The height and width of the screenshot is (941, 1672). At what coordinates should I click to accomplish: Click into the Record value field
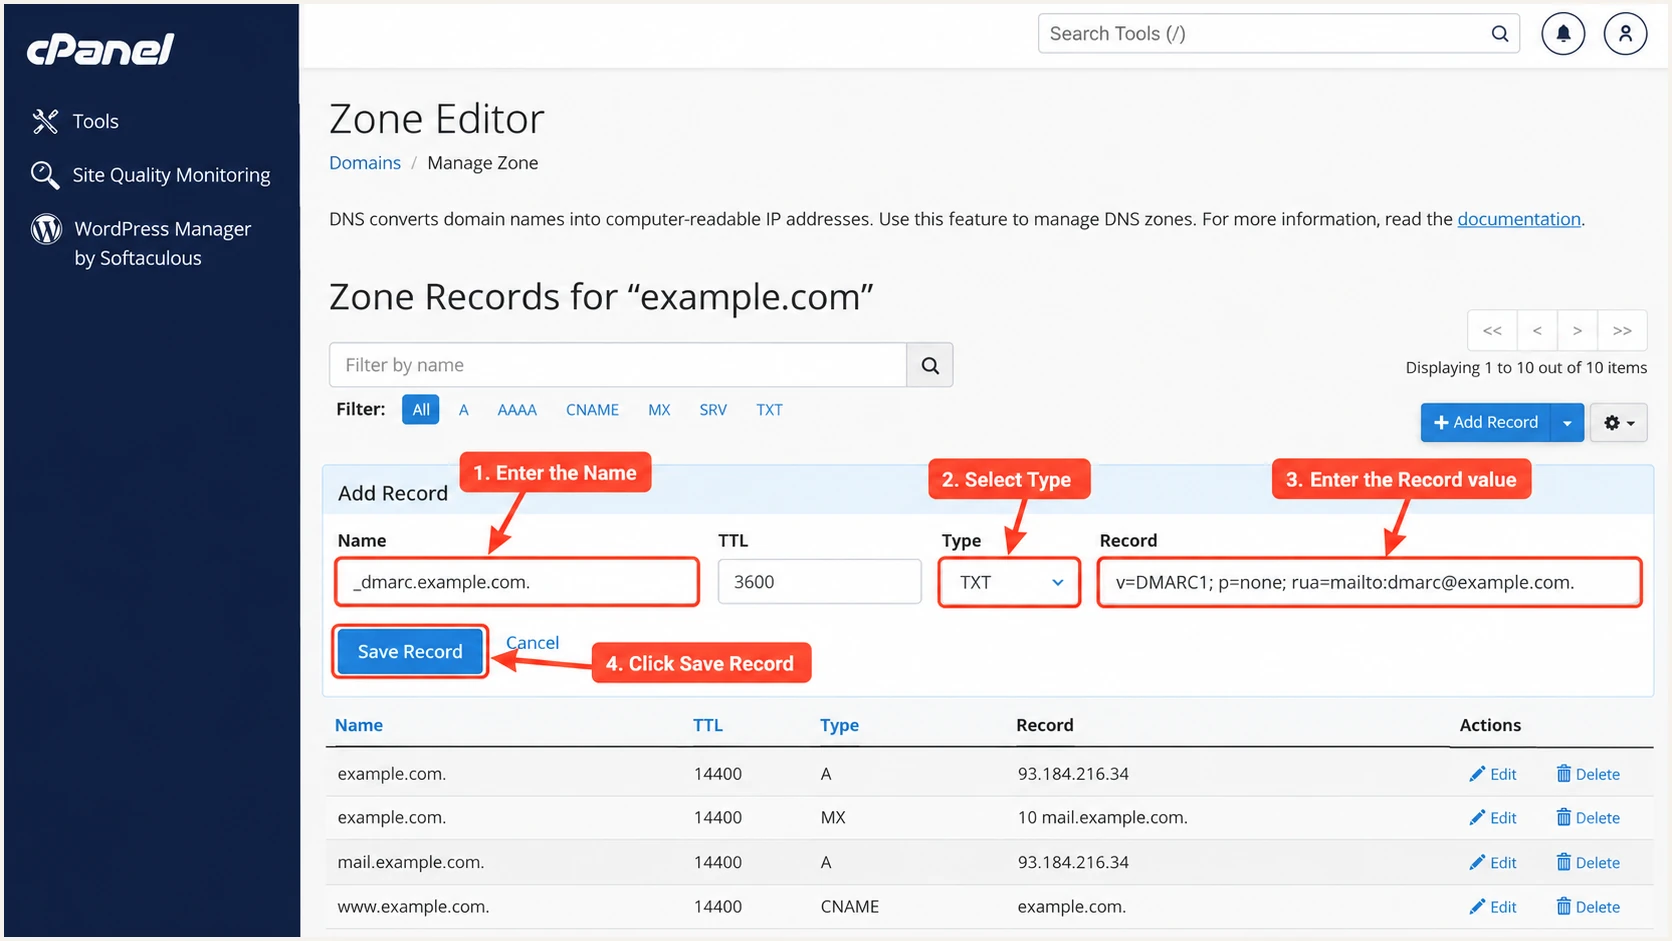point(1369,582)
